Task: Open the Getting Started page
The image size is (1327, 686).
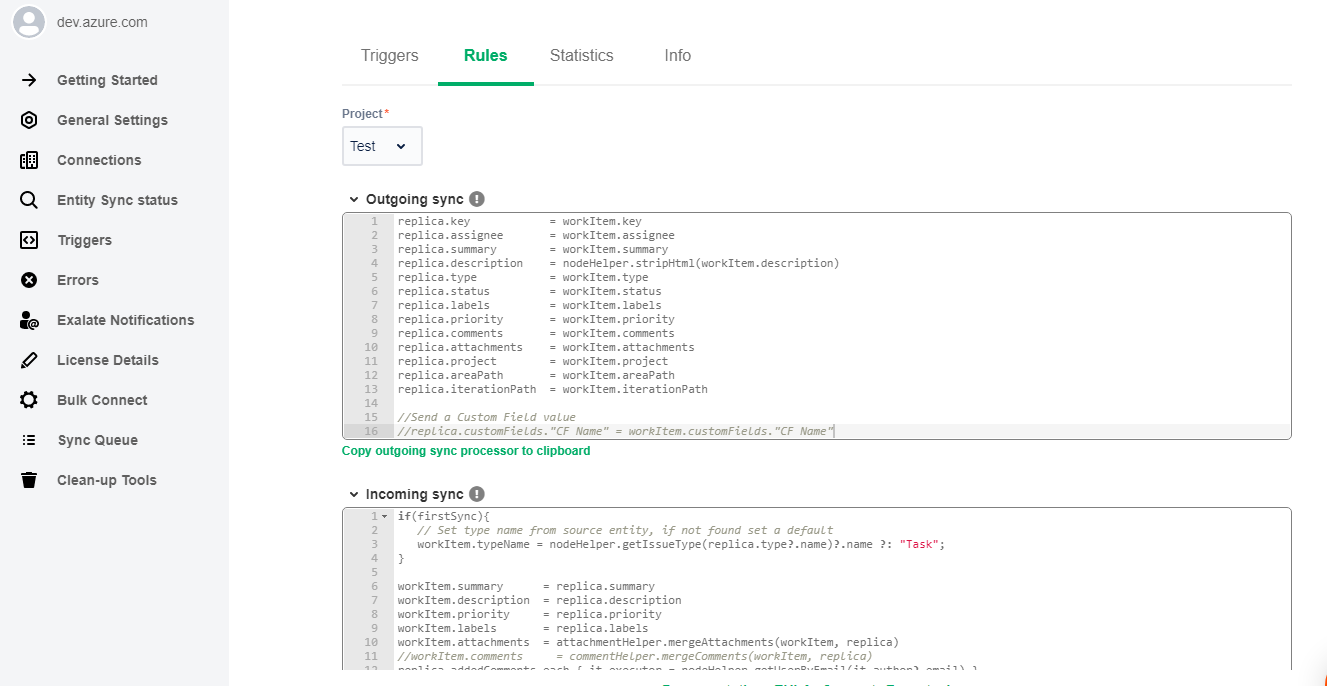Action: point(107,80)
